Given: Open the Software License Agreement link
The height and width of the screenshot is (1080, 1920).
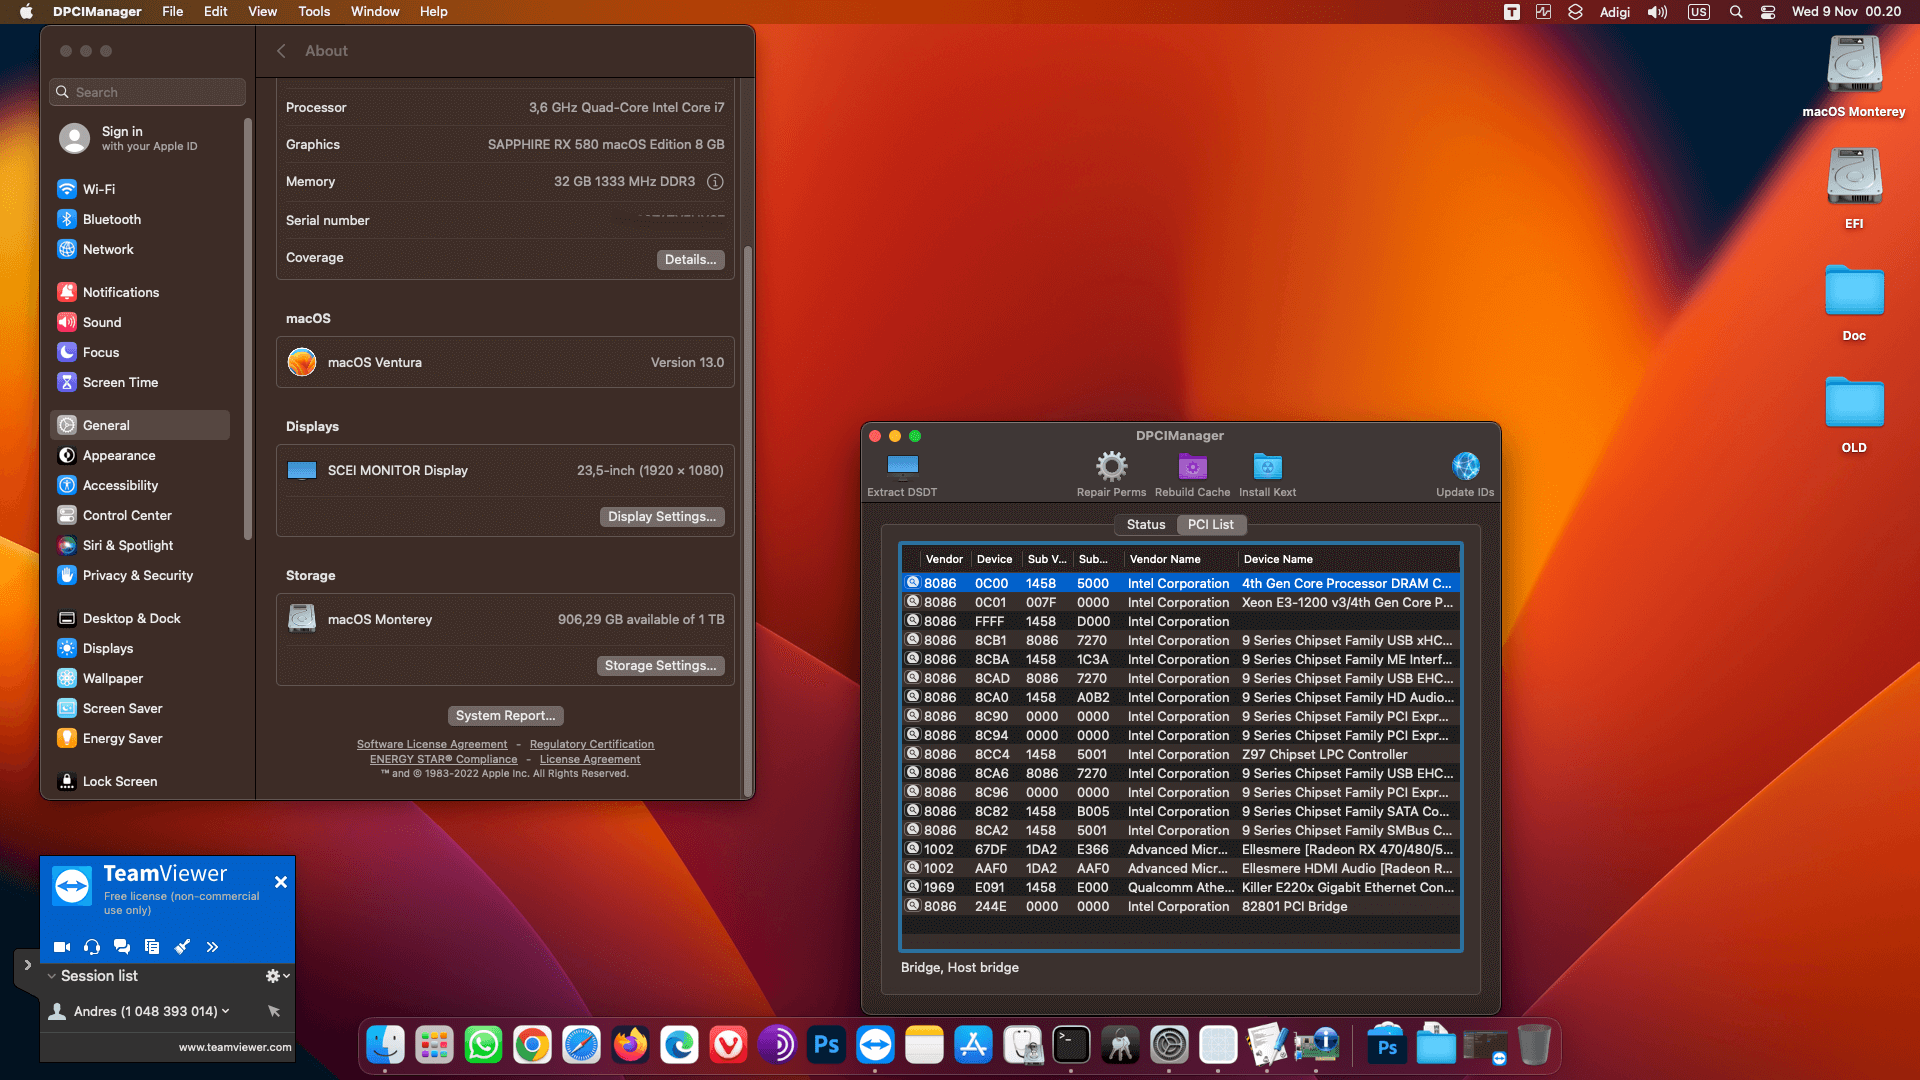Looking at the screenshot, I should pyautogui.click(x=431, y=744).
